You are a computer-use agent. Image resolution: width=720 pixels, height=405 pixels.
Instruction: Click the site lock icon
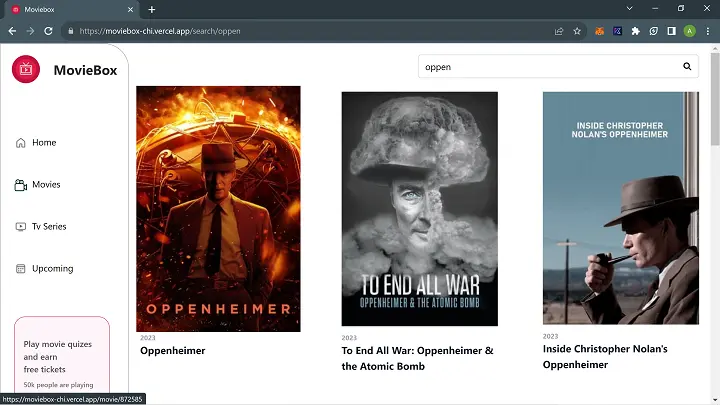70,31
